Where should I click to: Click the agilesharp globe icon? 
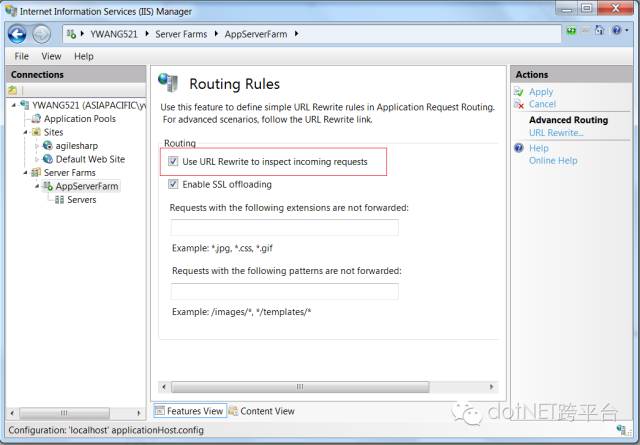pos(48,145)
